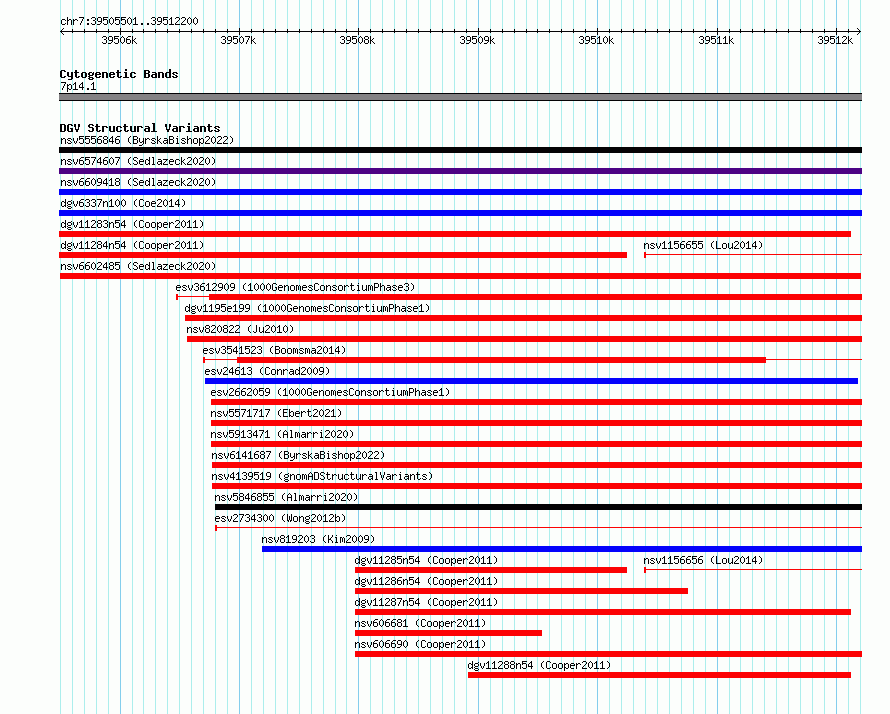This screenshot has width=890, height=714.
Task: Click the Cytogenetic Bands track title
Action: (119, 74)
